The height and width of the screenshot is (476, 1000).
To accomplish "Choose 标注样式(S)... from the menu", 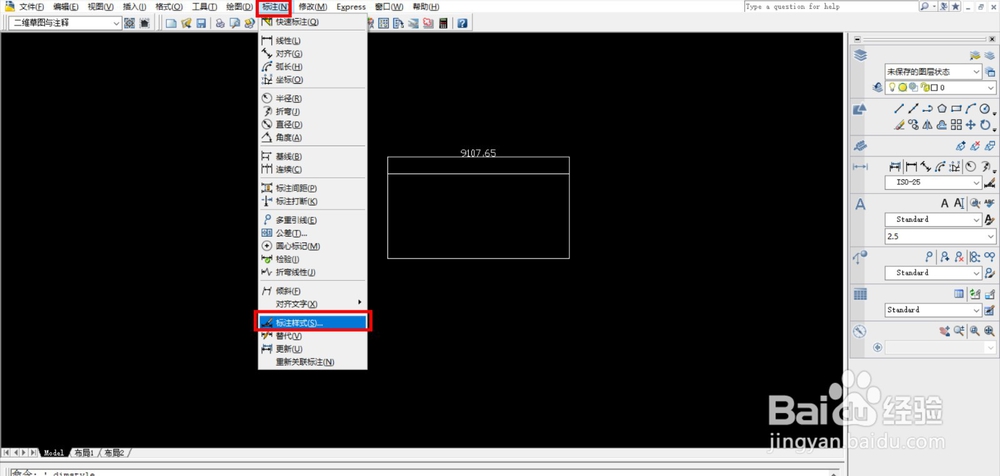I will [312, 323].
